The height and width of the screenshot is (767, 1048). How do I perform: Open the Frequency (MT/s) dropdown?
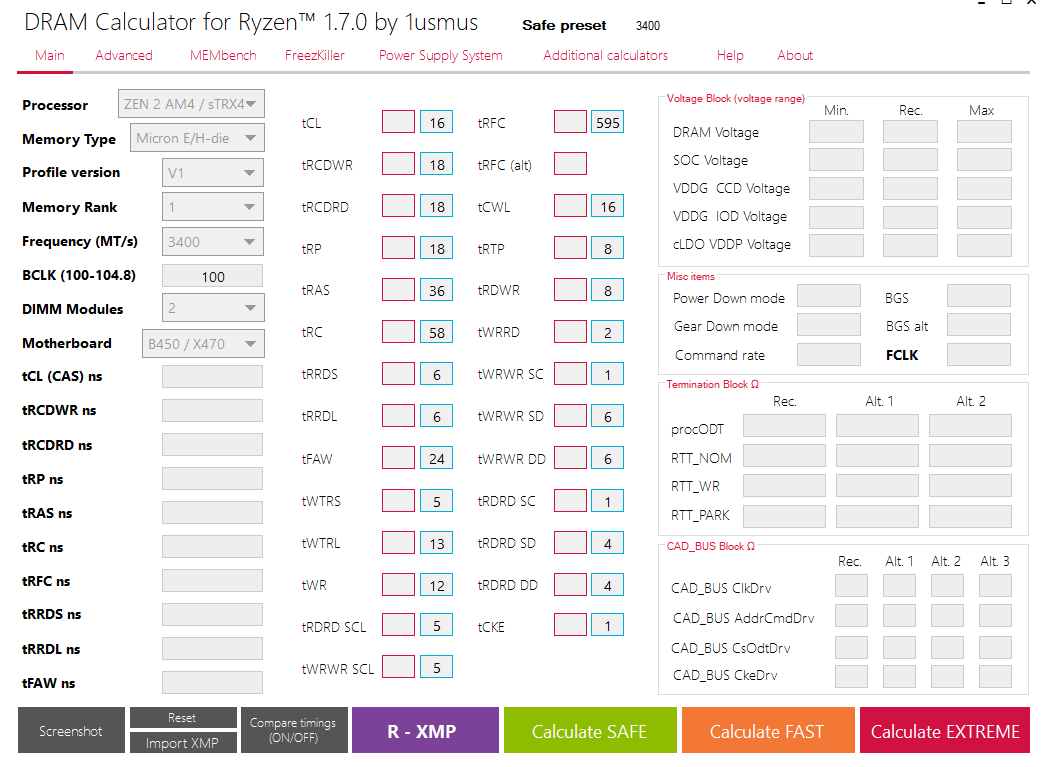pyautogui.click(x=213, y=241)
